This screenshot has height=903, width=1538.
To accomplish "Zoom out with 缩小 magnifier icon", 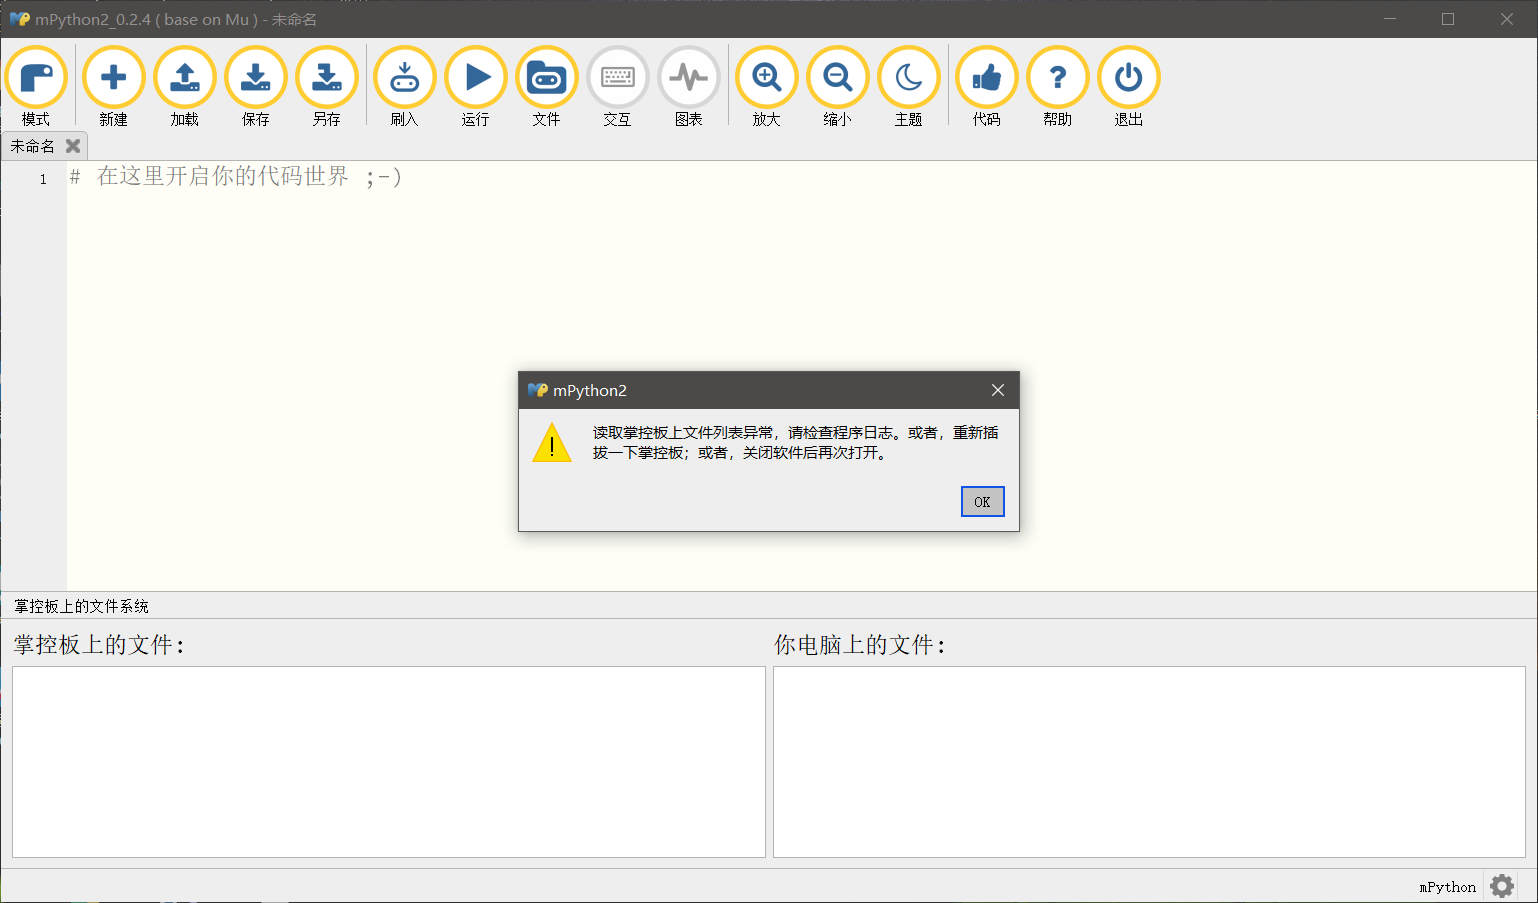I will [x=838, y=78].
